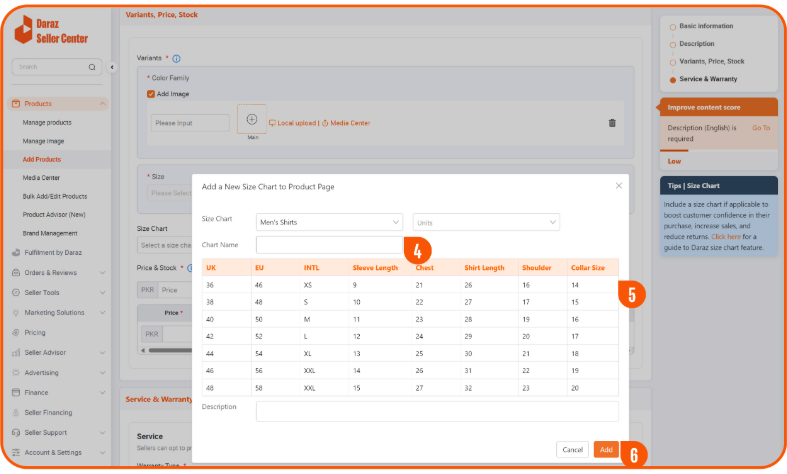
Task: Toggle the Add Image checkbox
Action: (151, 94)
